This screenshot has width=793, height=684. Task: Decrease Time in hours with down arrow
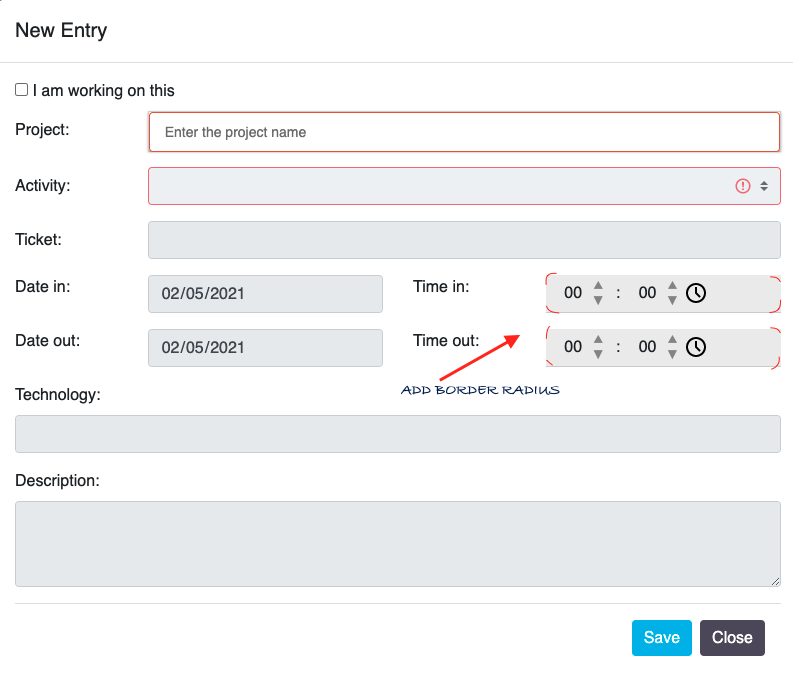598,301
